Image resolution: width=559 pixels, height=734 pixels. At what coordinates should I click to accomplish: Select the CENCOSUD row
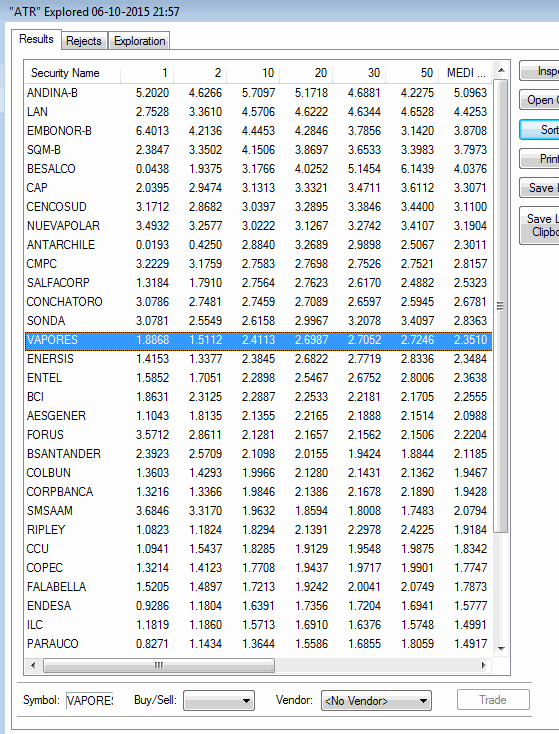(258, 207)
